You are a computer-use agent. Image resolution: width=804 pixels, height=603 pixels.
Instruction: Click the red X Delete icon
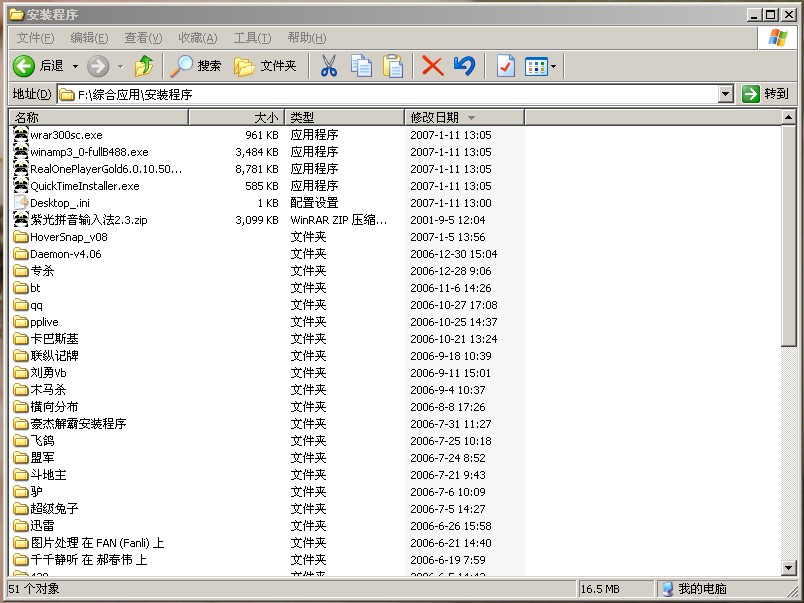point(432,66)
